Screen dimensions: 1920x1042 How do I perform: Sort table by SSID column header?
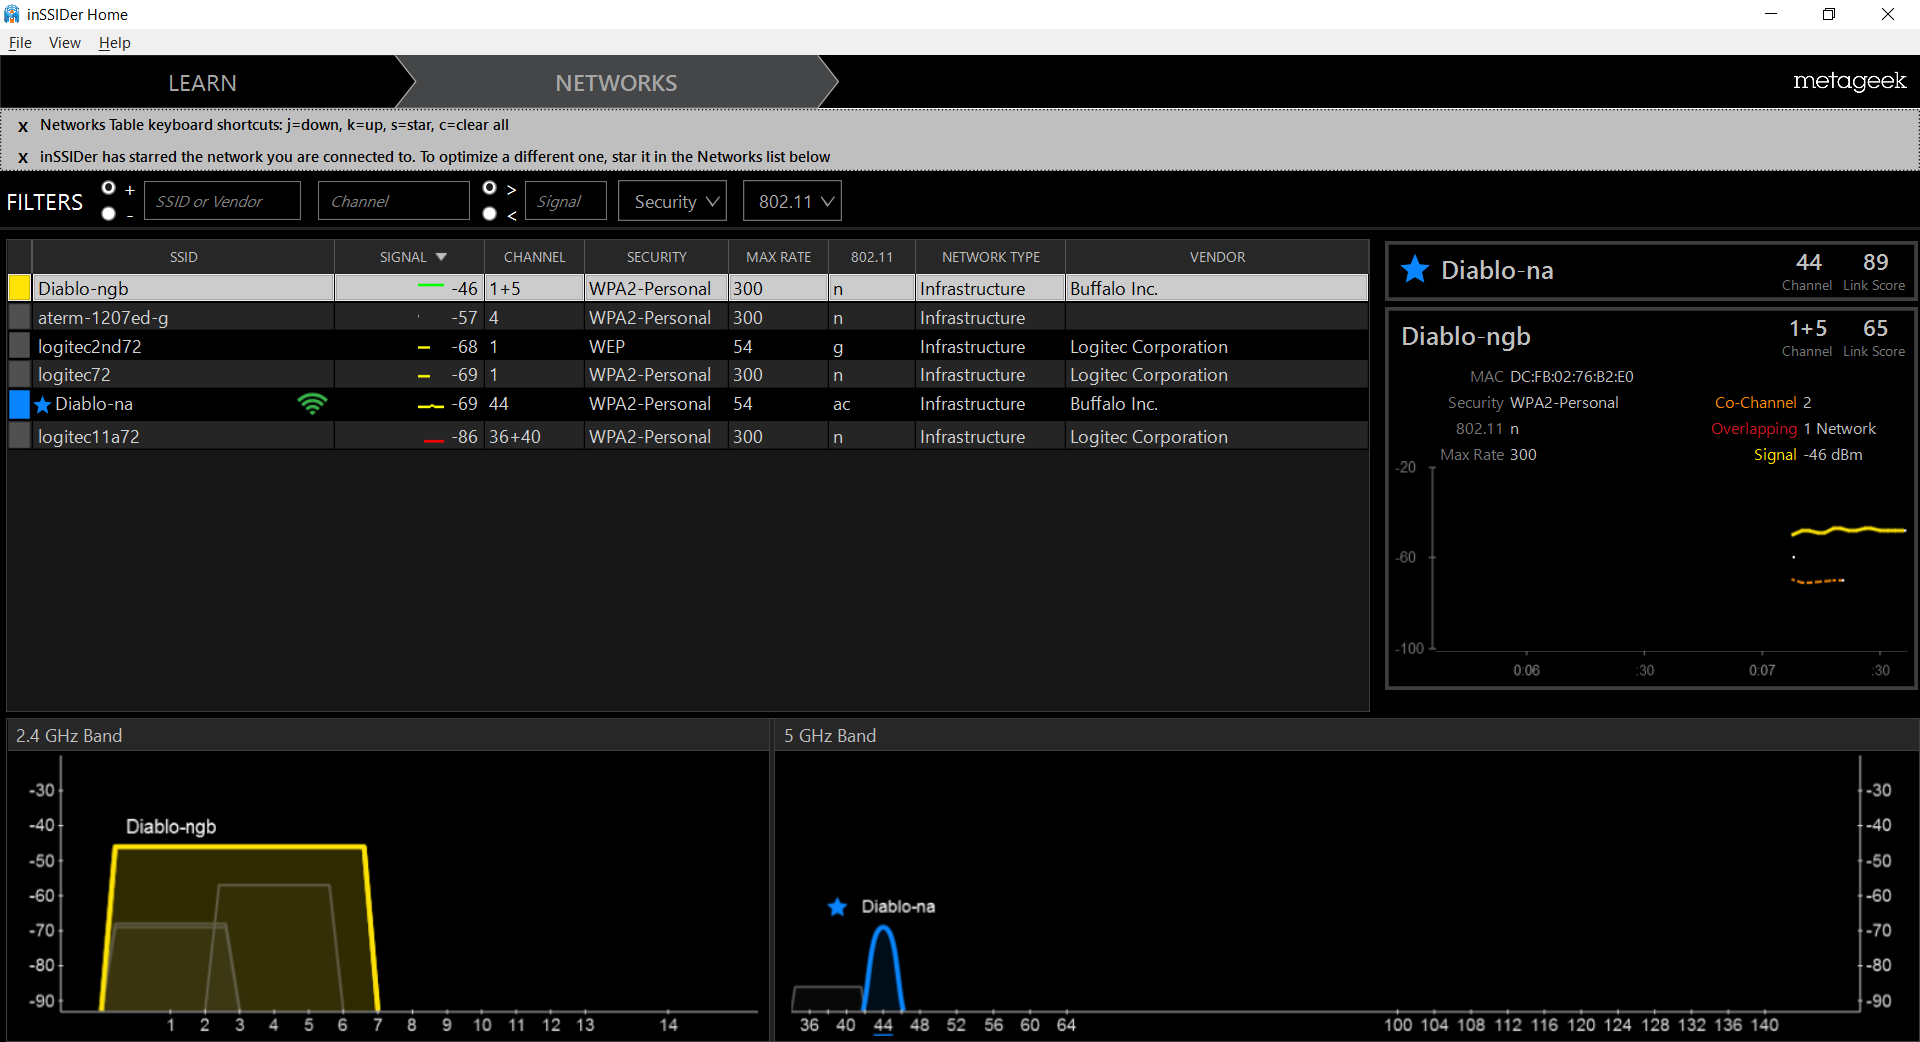[x=184, y=257]
